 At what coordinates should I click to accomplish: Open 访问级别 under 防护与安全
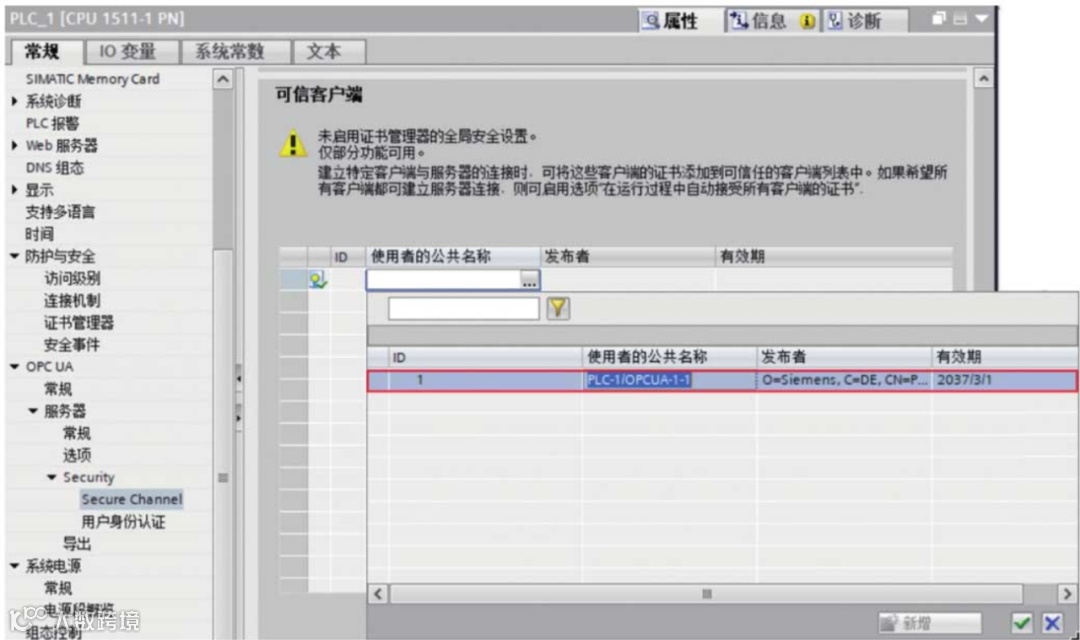(72, 278)
